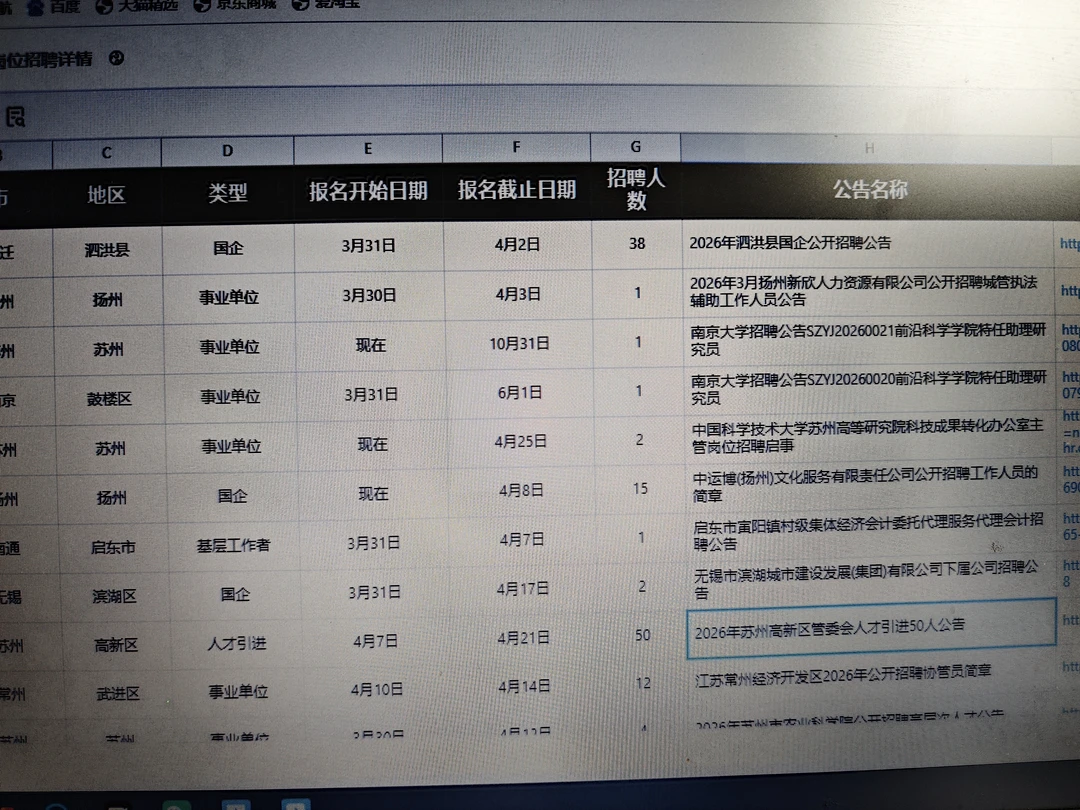The width and height of the screenshot is (1080, 810).
Task: Select the 武进区 region cell
Action: pyautogui.click(x=118, y=694)
